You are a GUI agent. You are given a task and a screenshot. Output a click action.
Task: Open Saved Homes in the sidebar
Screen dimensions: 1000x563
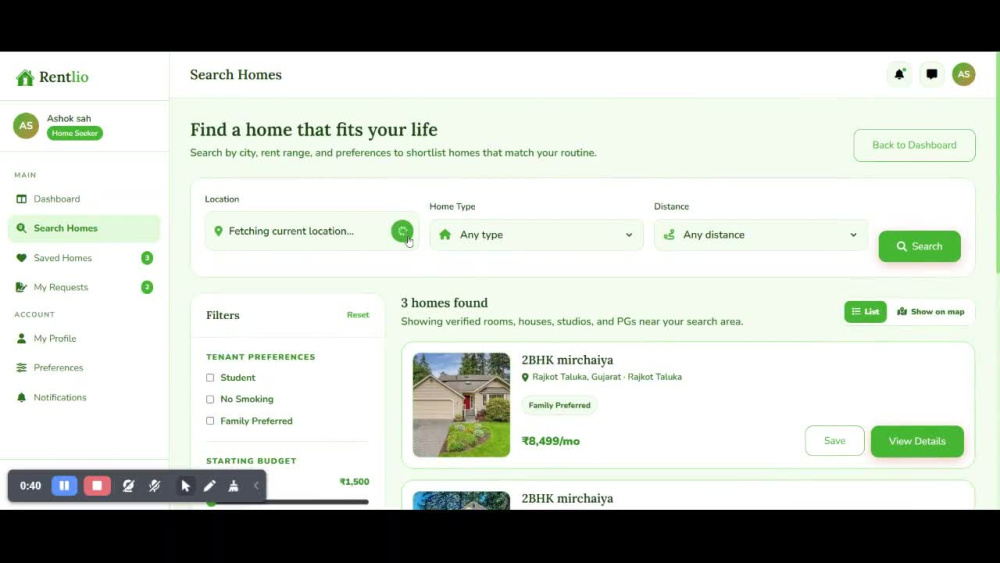point(84,258)
